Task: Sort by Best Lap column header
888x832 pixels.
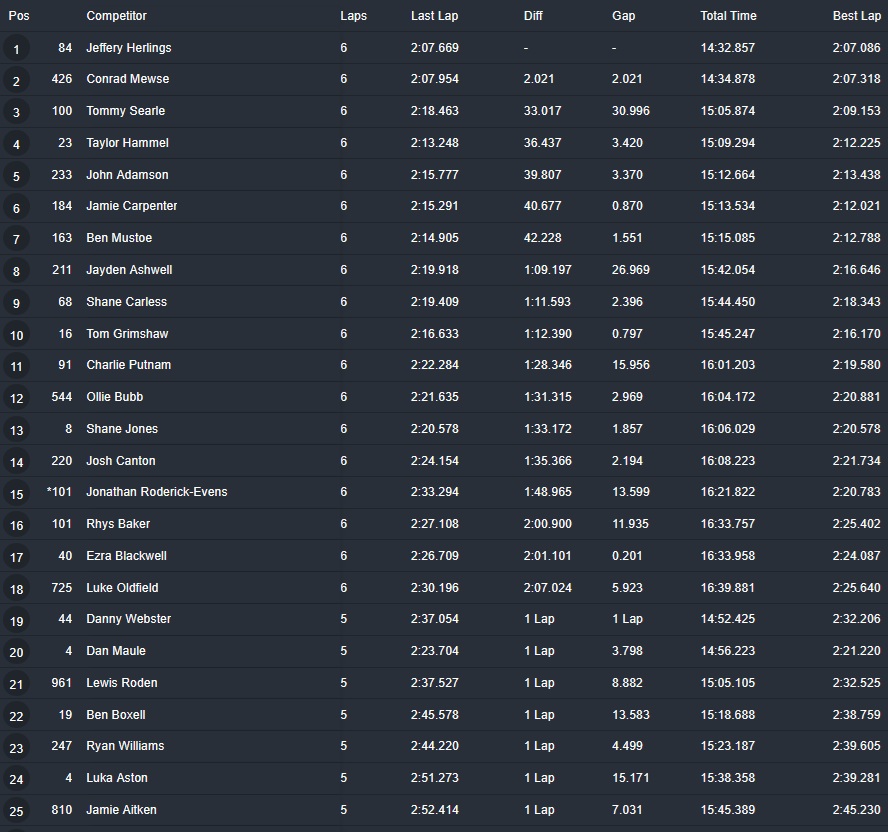Action: pos(856,16)
